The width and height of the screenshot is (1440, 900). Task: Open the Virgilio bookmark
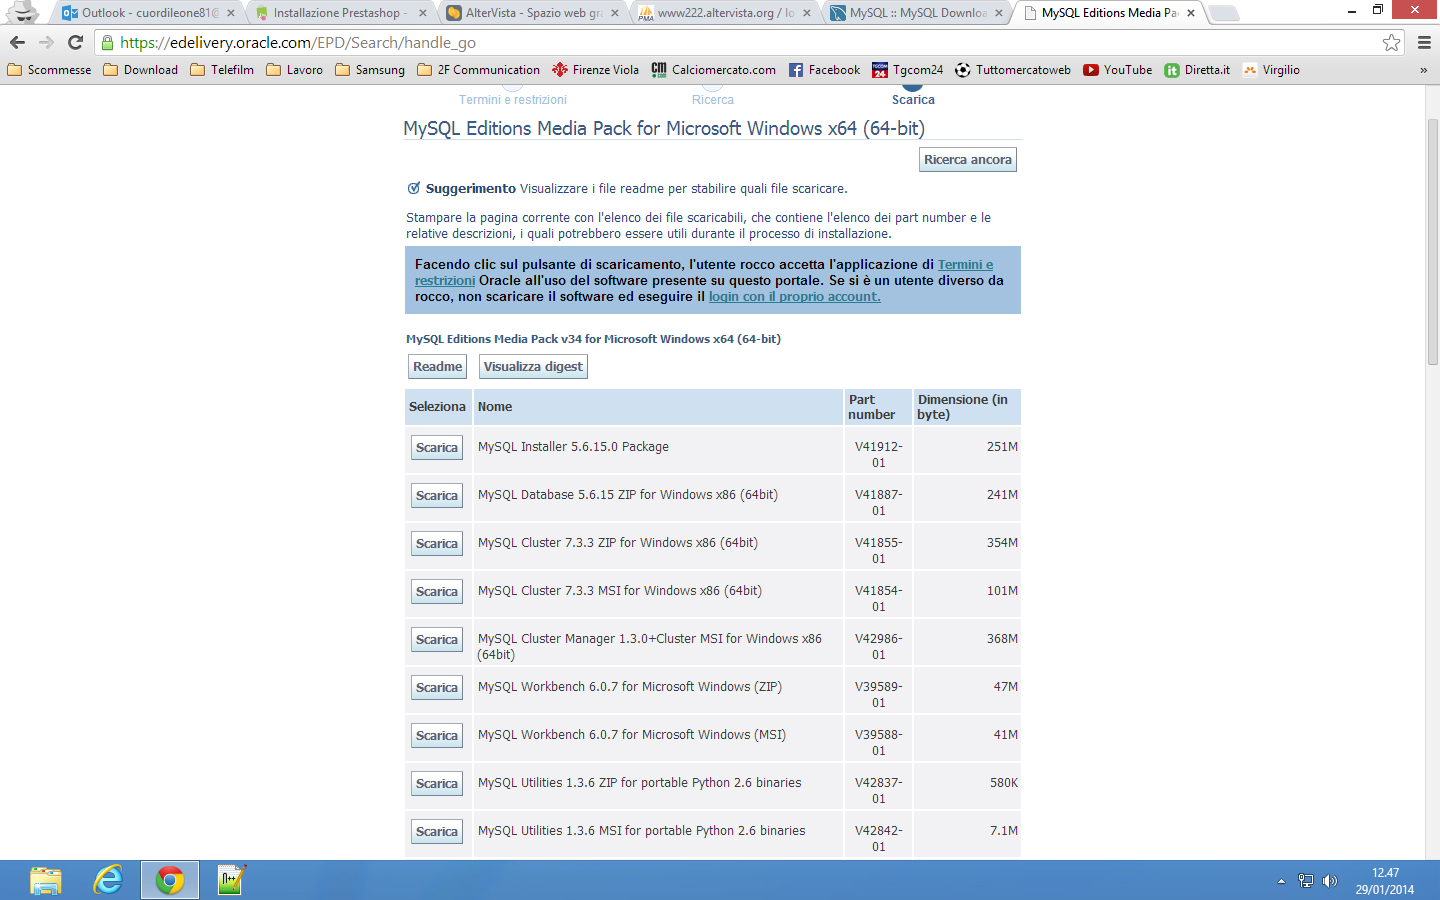click(x=1271, y=70)
